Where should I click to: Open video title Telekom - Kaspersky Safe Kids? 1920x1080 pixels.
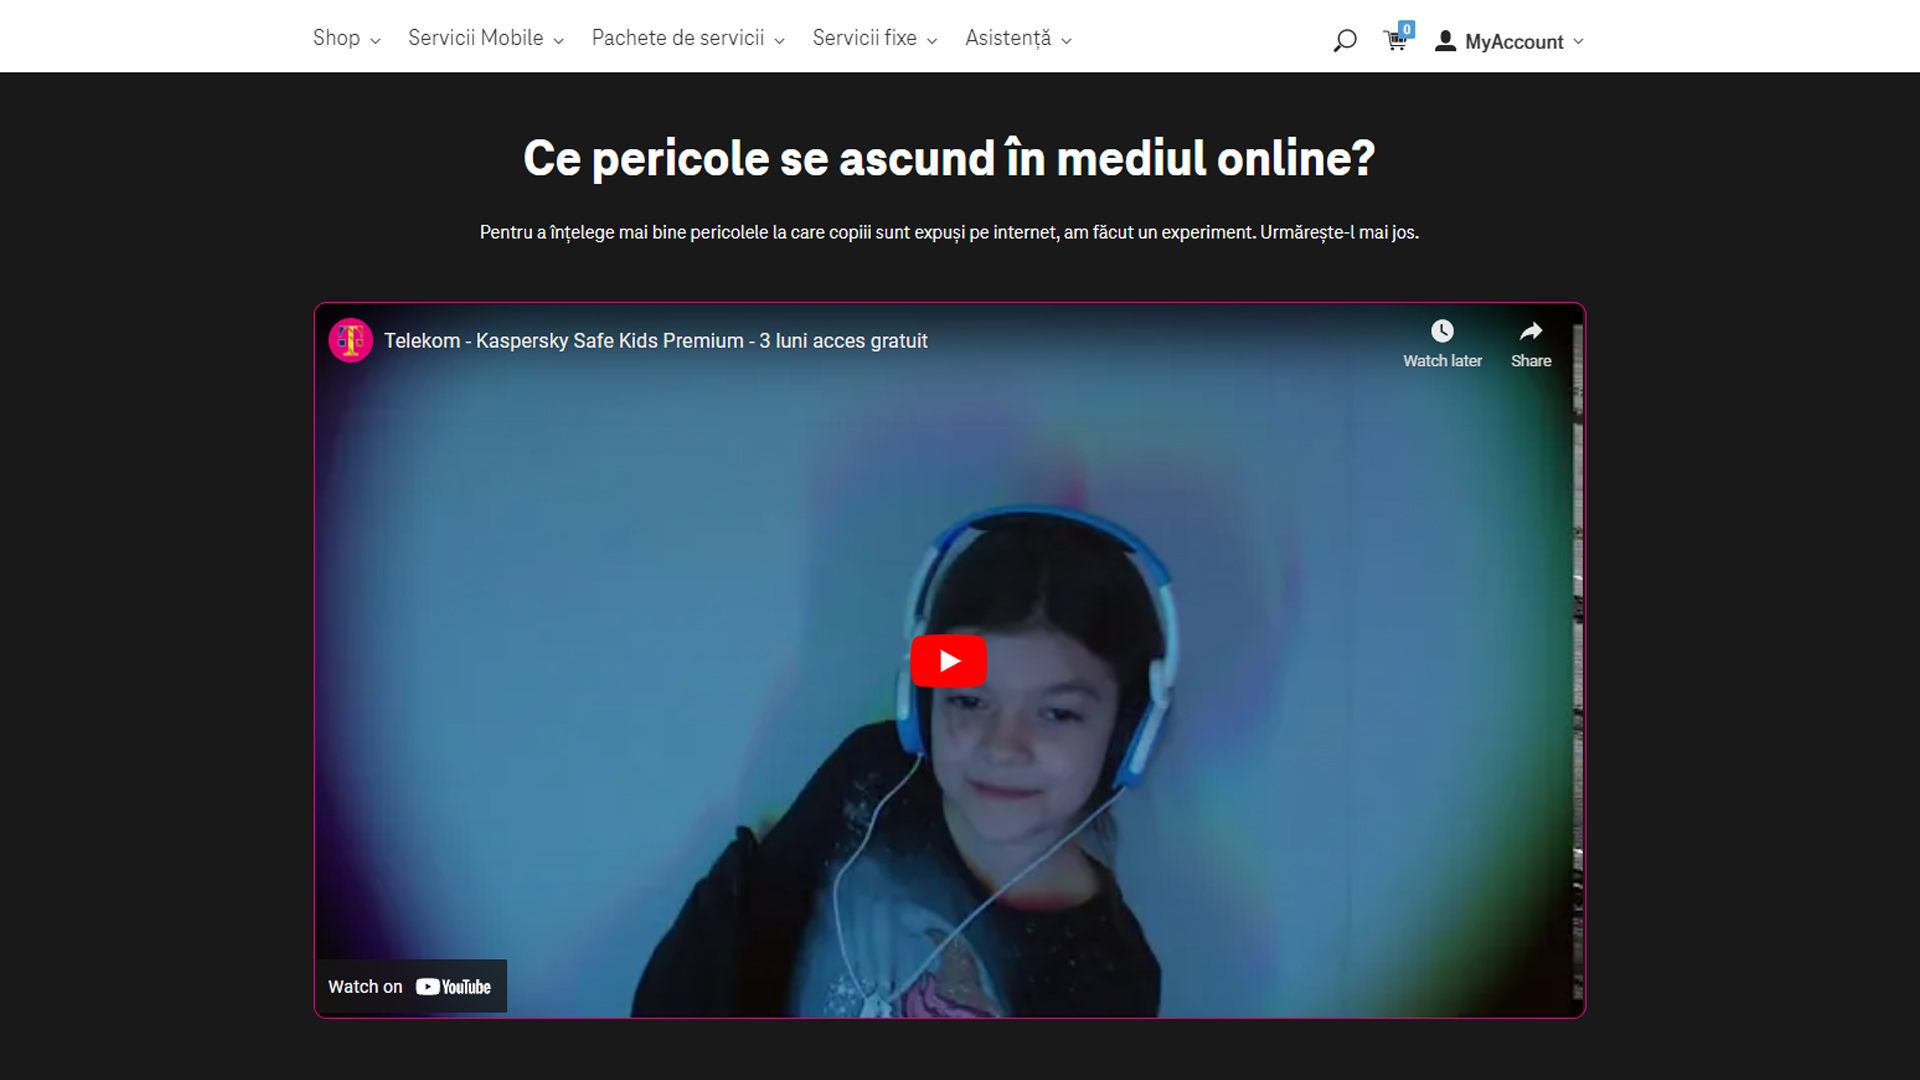click(x=656, y=341)
